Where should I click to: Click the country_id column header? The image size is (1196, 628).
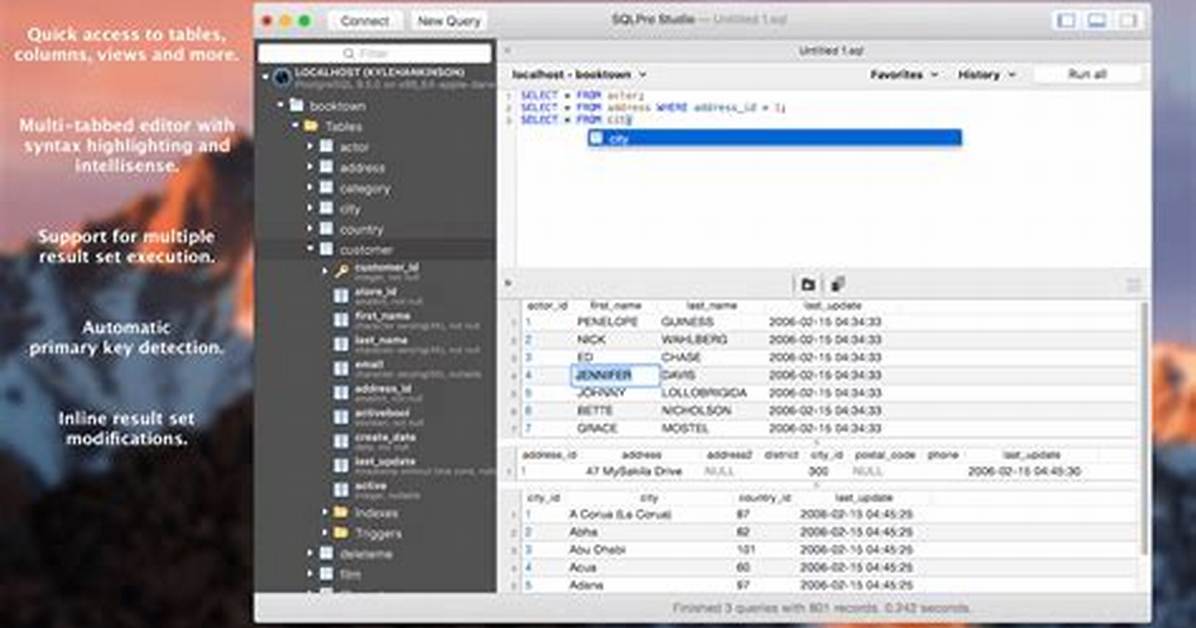coord(764,498)
